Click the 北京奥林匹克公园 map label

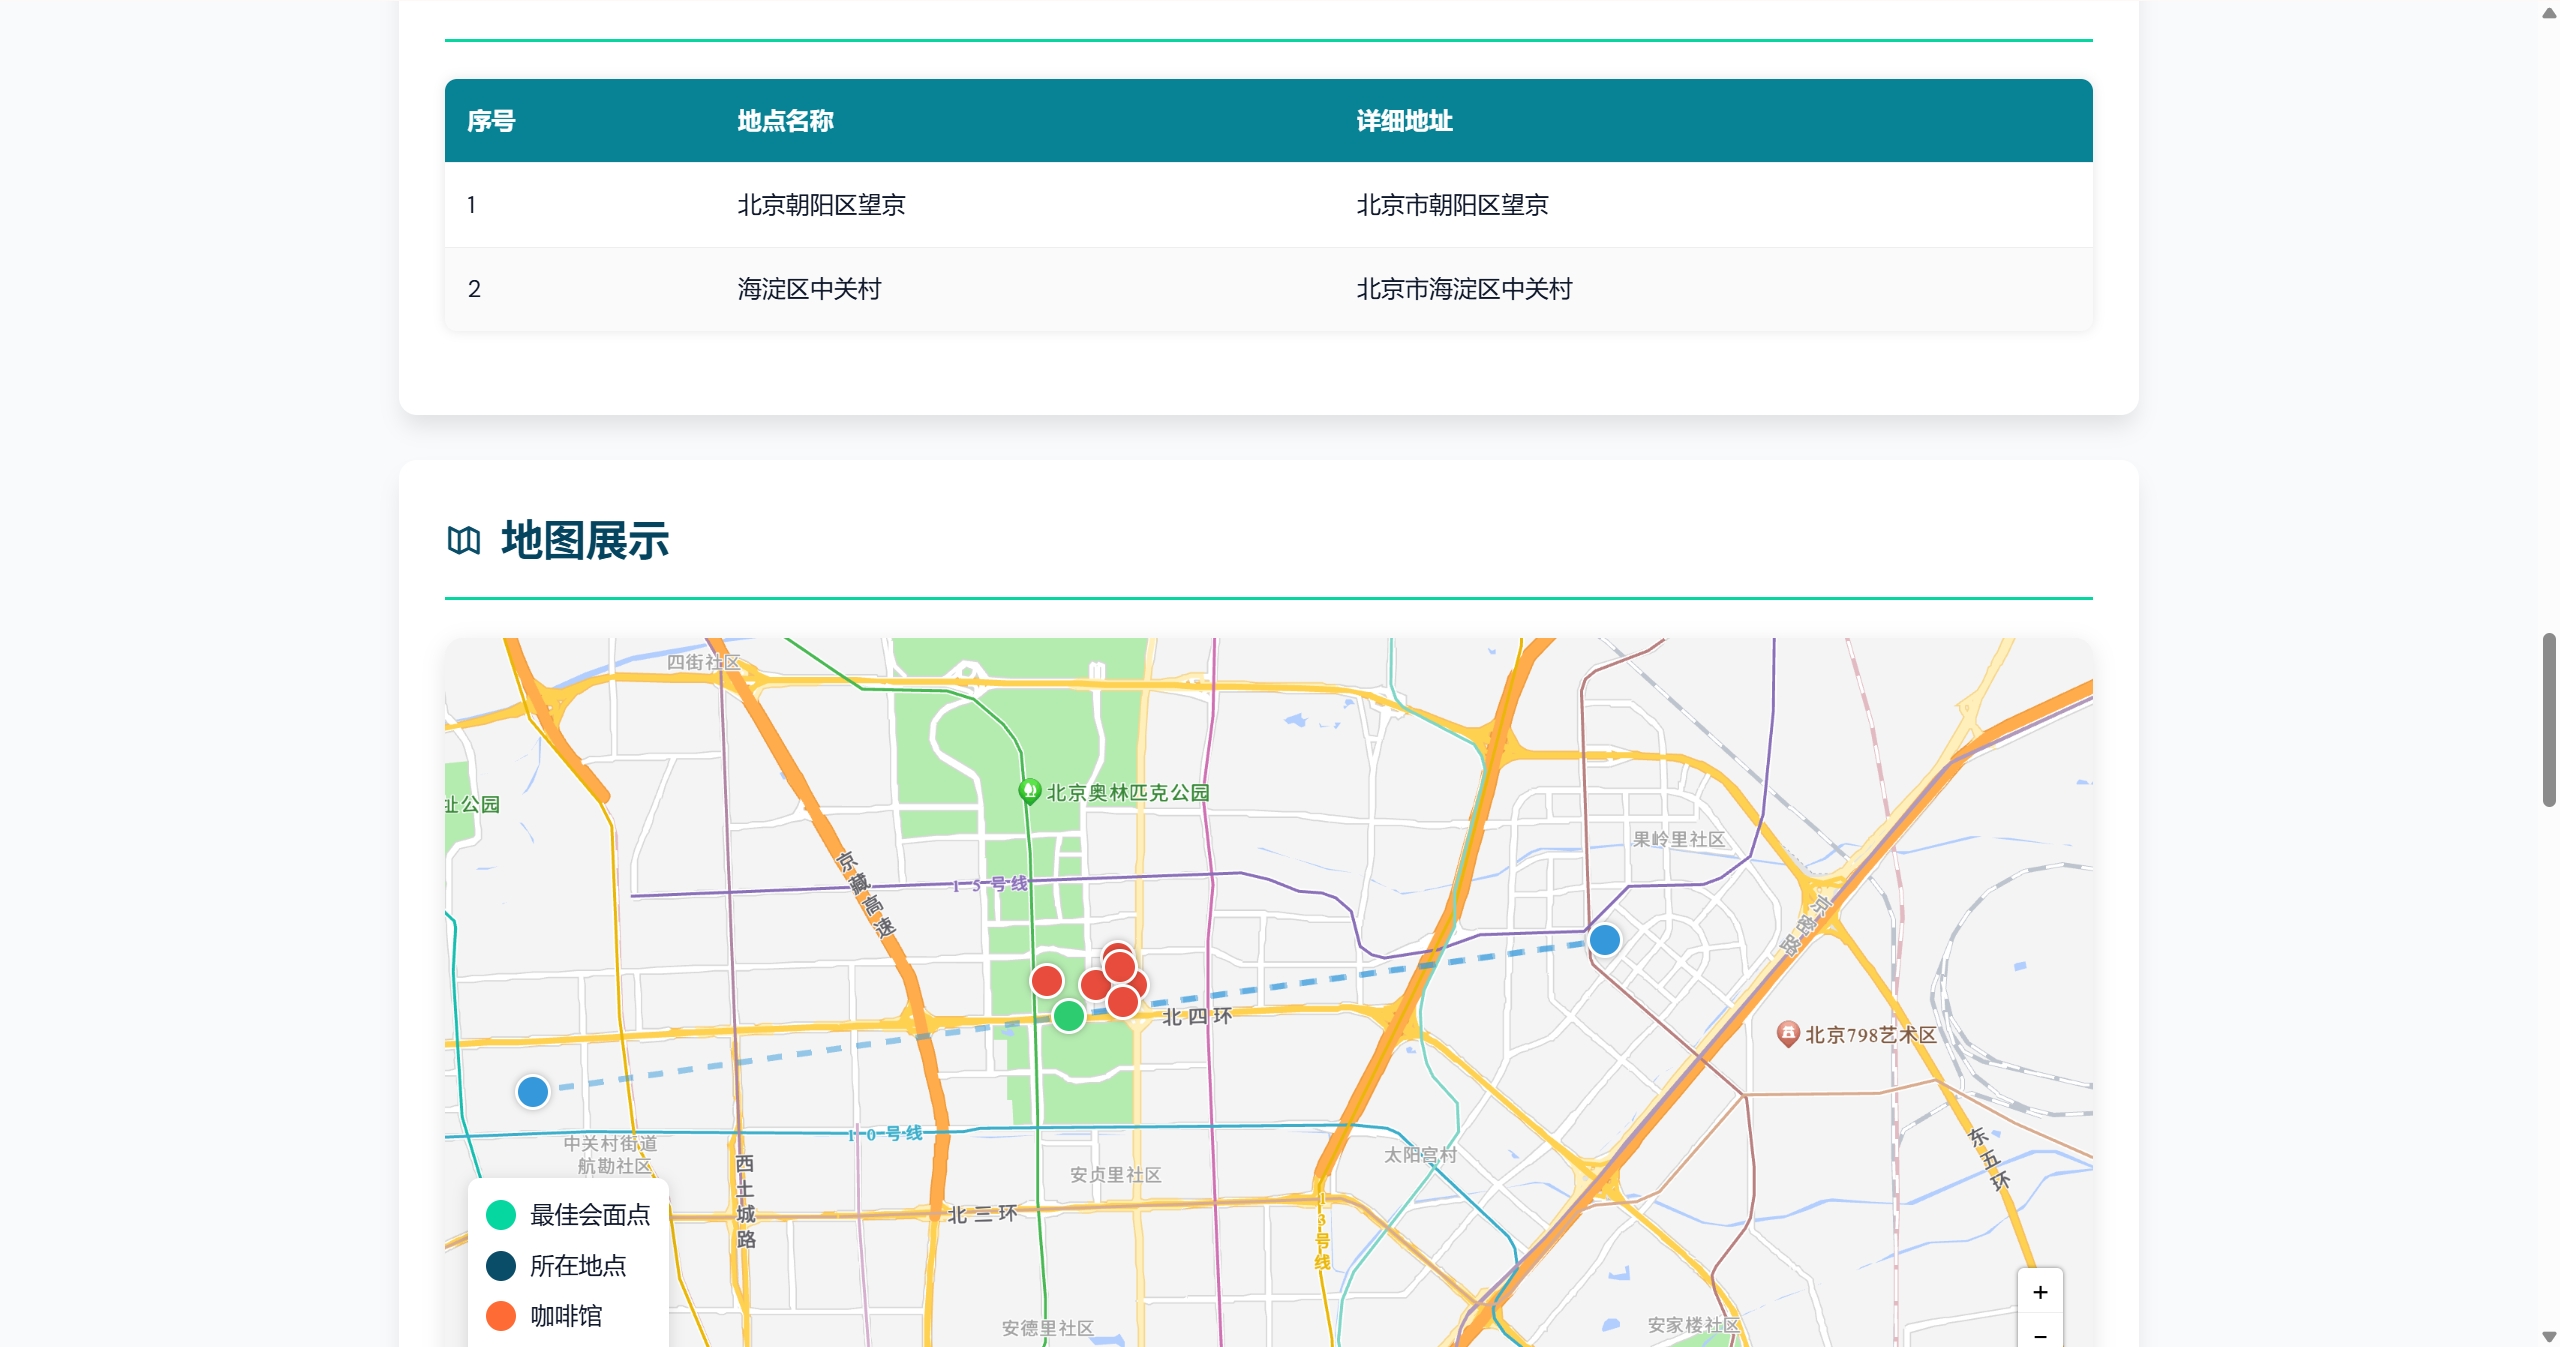point(1128,793)
